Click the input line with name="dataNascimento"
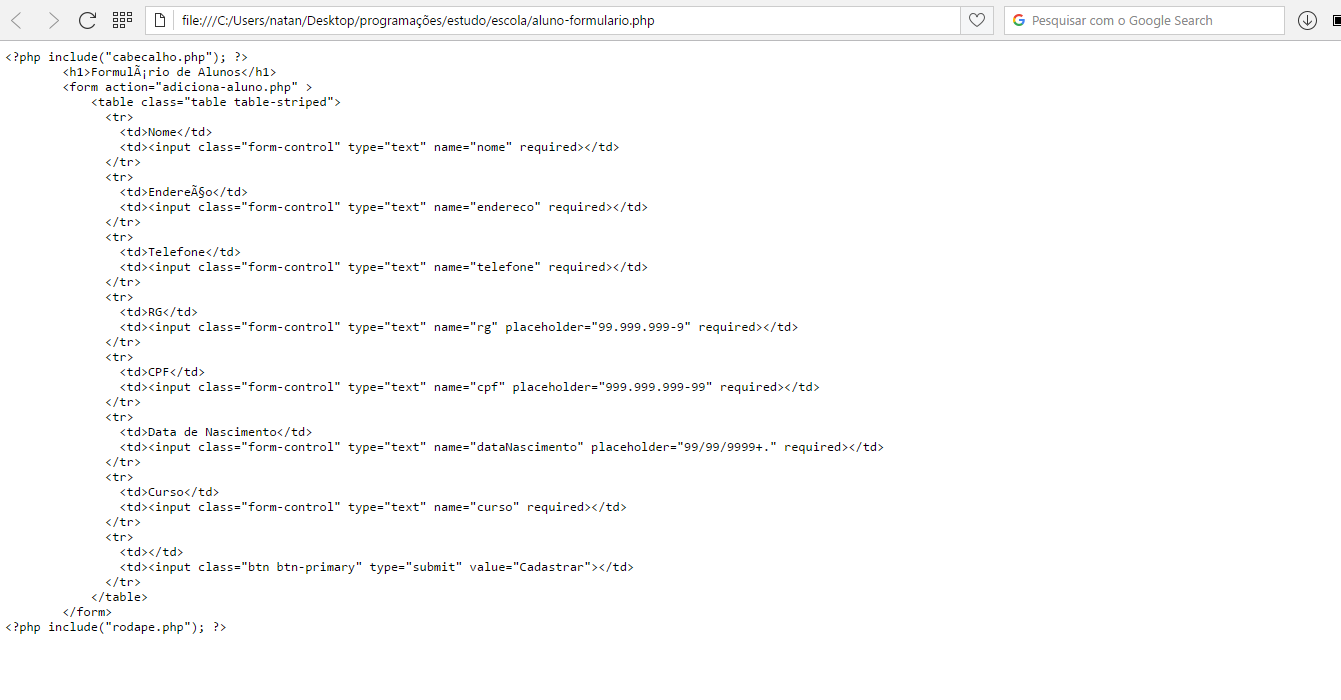The height and width of the screenshot is (700, 1341). pos(502,447)
